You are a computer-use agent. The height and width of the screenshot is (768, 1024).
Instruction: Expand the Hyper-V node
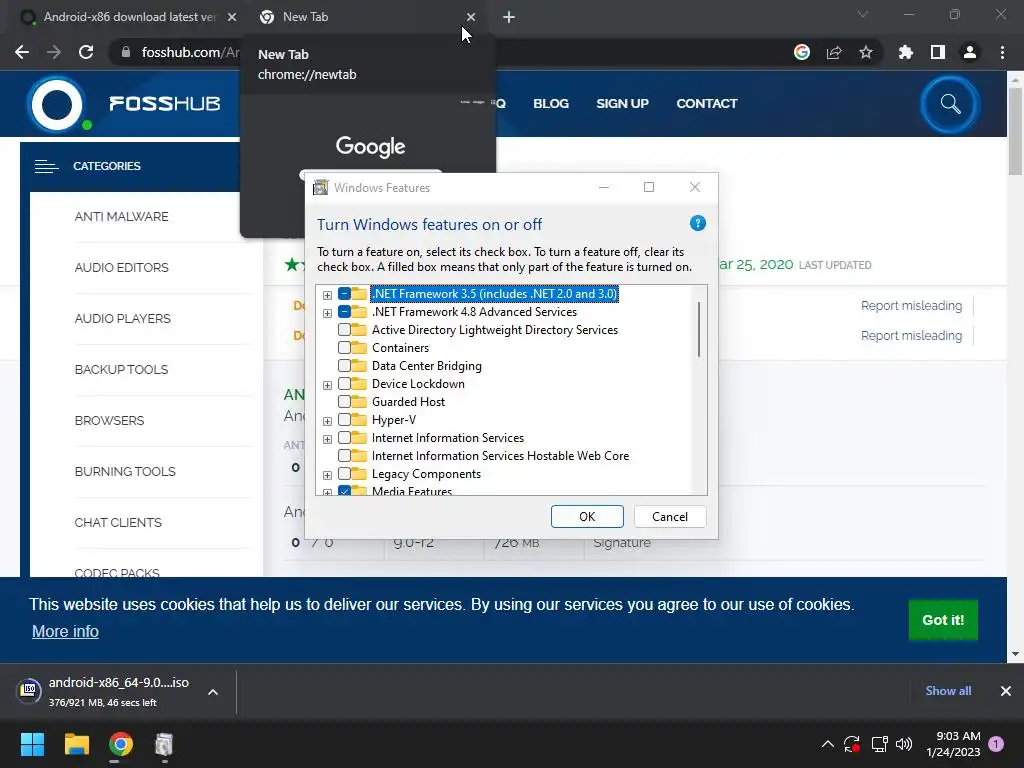[x=327, y=421]
